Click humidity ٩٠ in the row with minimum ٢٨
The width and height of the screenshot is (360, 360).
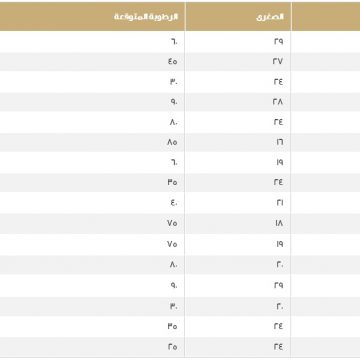pyautogui.click(x=174, y=102)
